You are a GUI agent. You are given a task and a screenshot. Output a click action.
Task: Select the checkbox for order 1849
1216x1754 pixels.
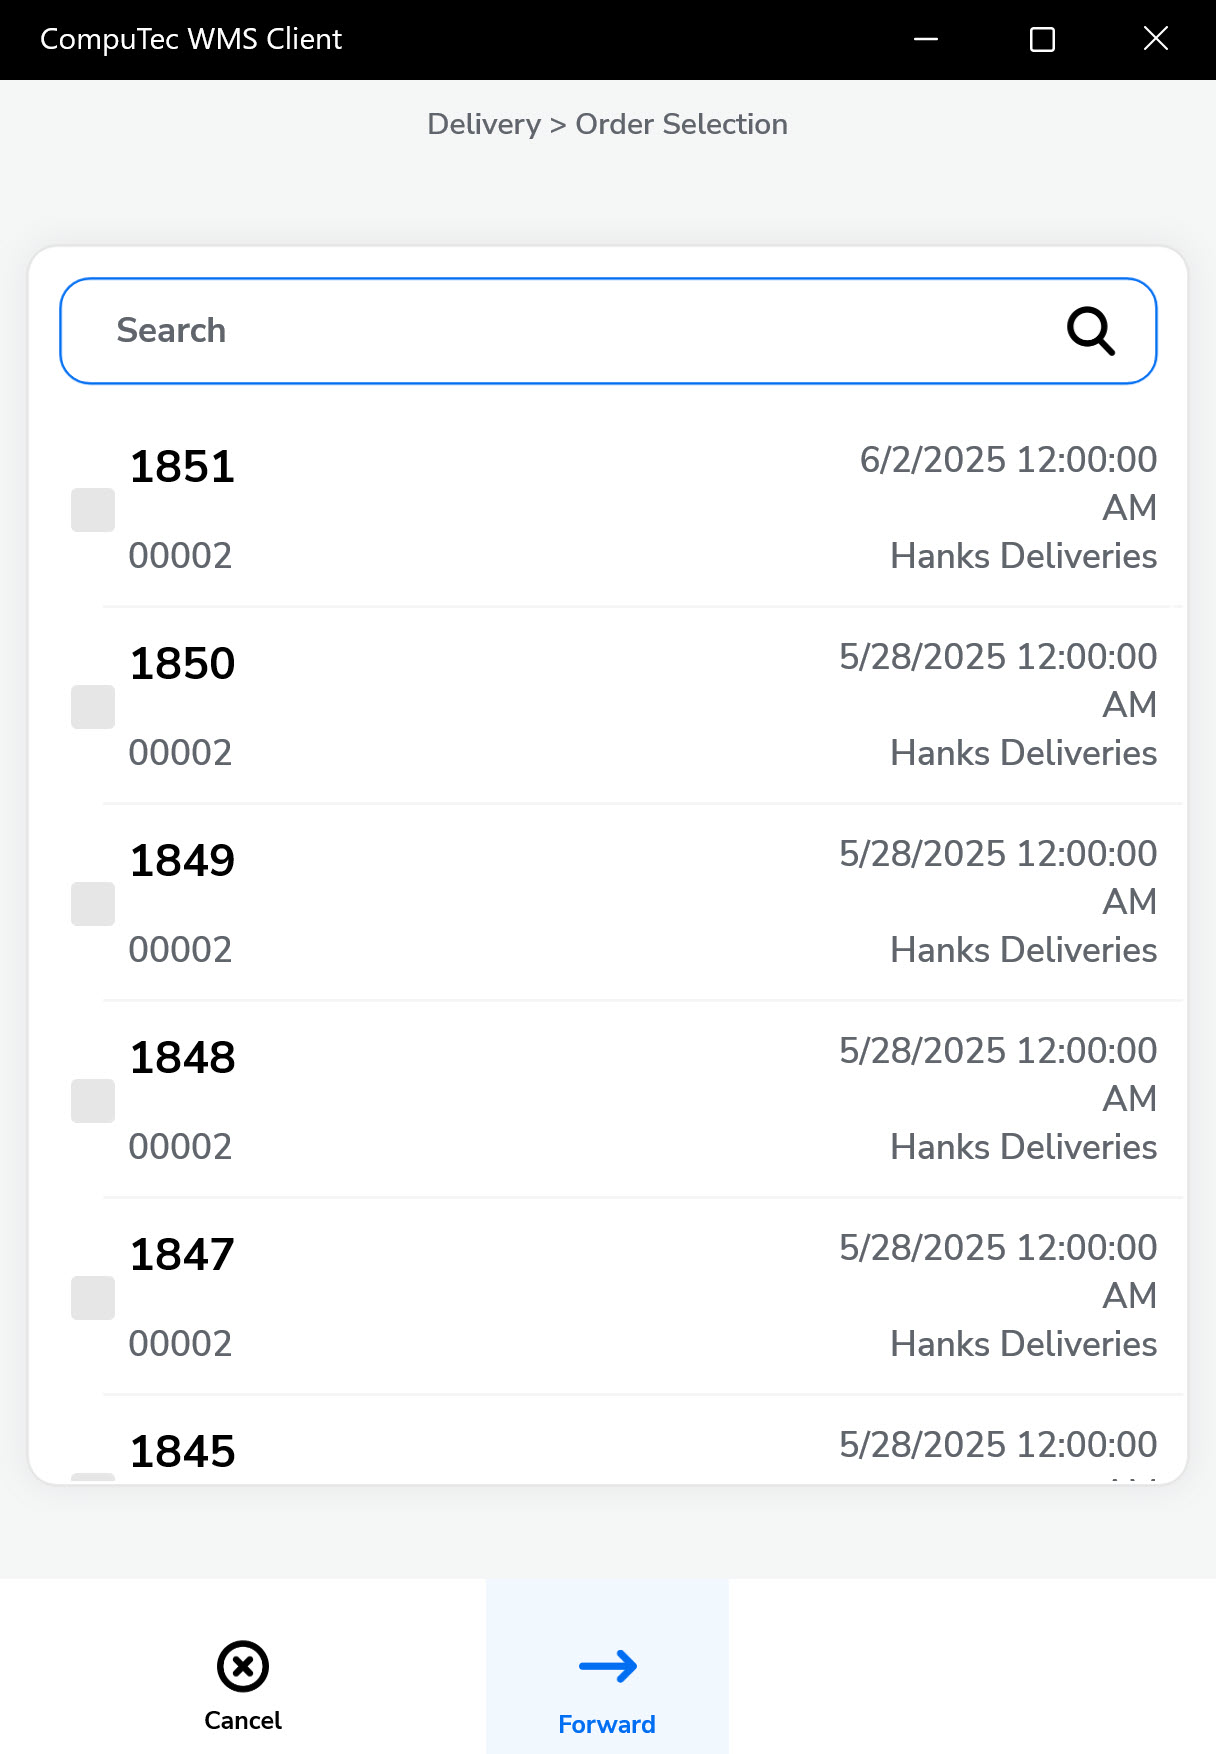point(93,904)
